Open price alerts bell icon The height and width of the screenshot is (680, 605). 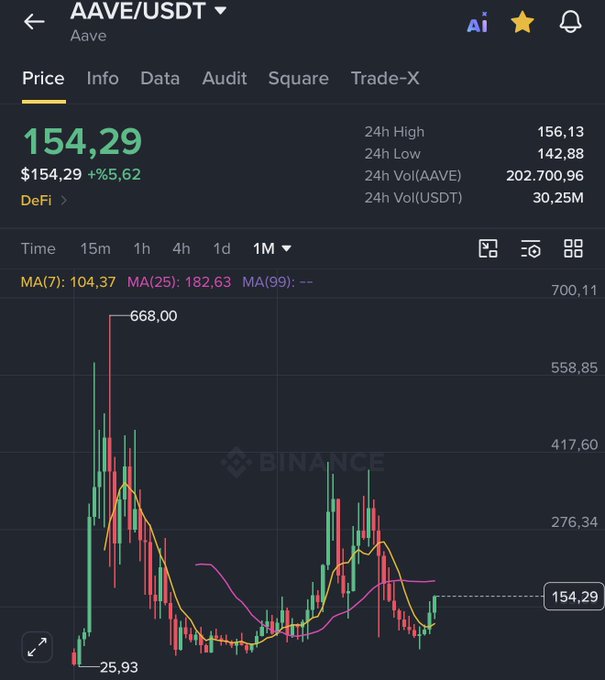570,21
